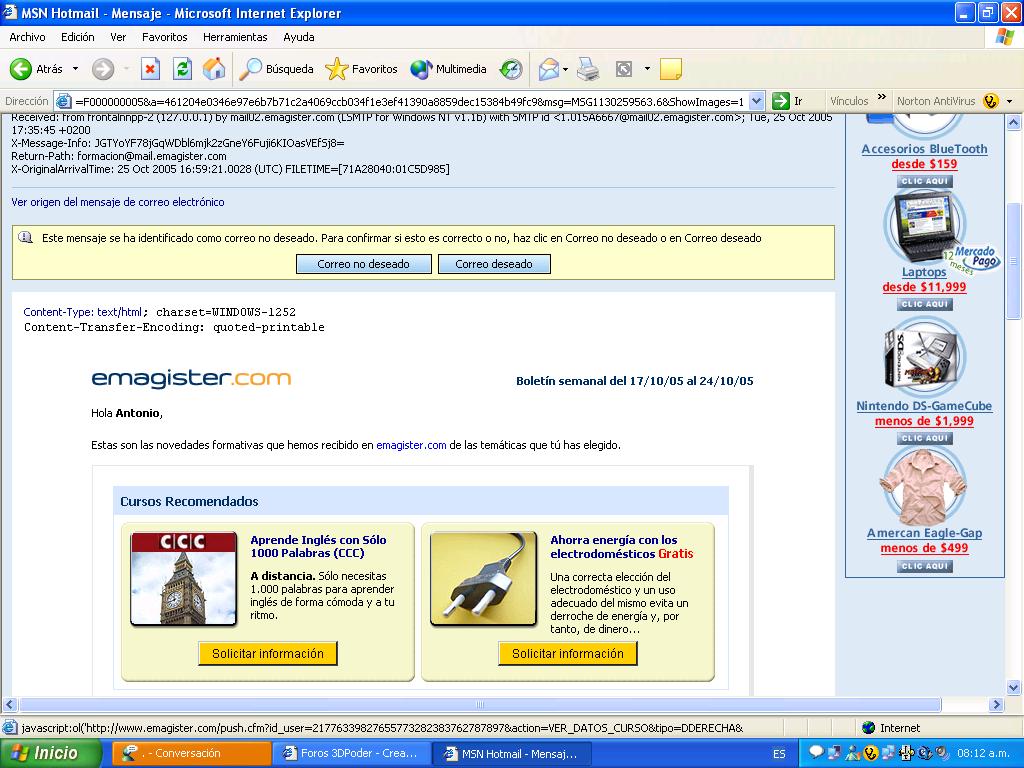Mark message as Correo deseado

click(494, 264)
